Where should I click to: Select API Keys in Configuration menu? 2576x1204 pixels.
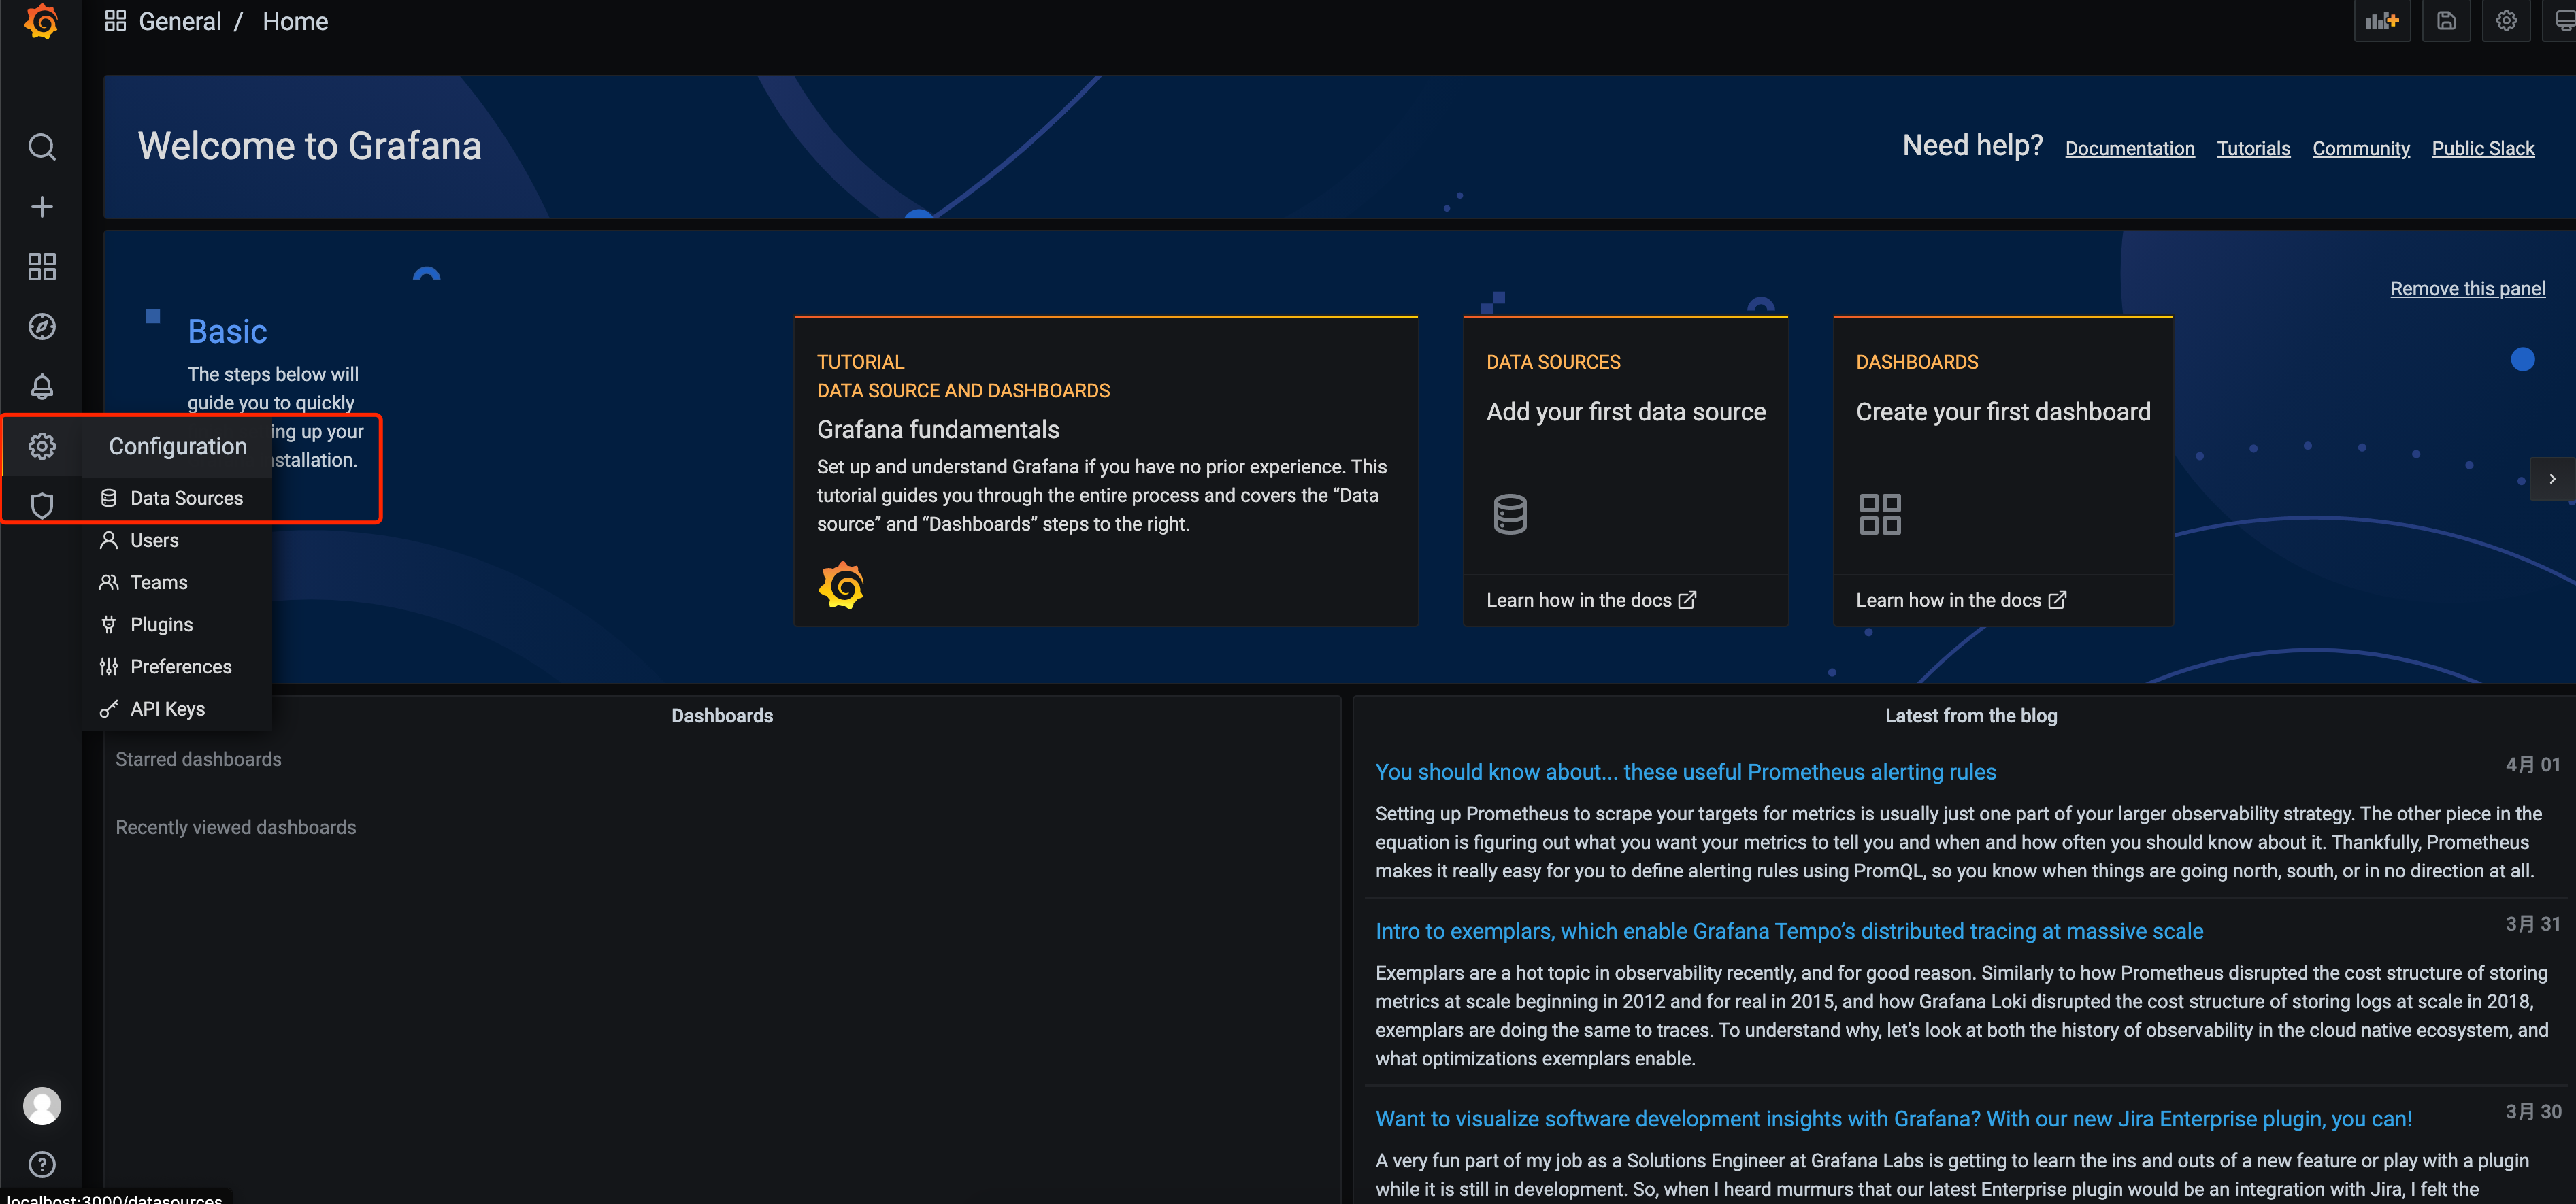coord(177,709)
